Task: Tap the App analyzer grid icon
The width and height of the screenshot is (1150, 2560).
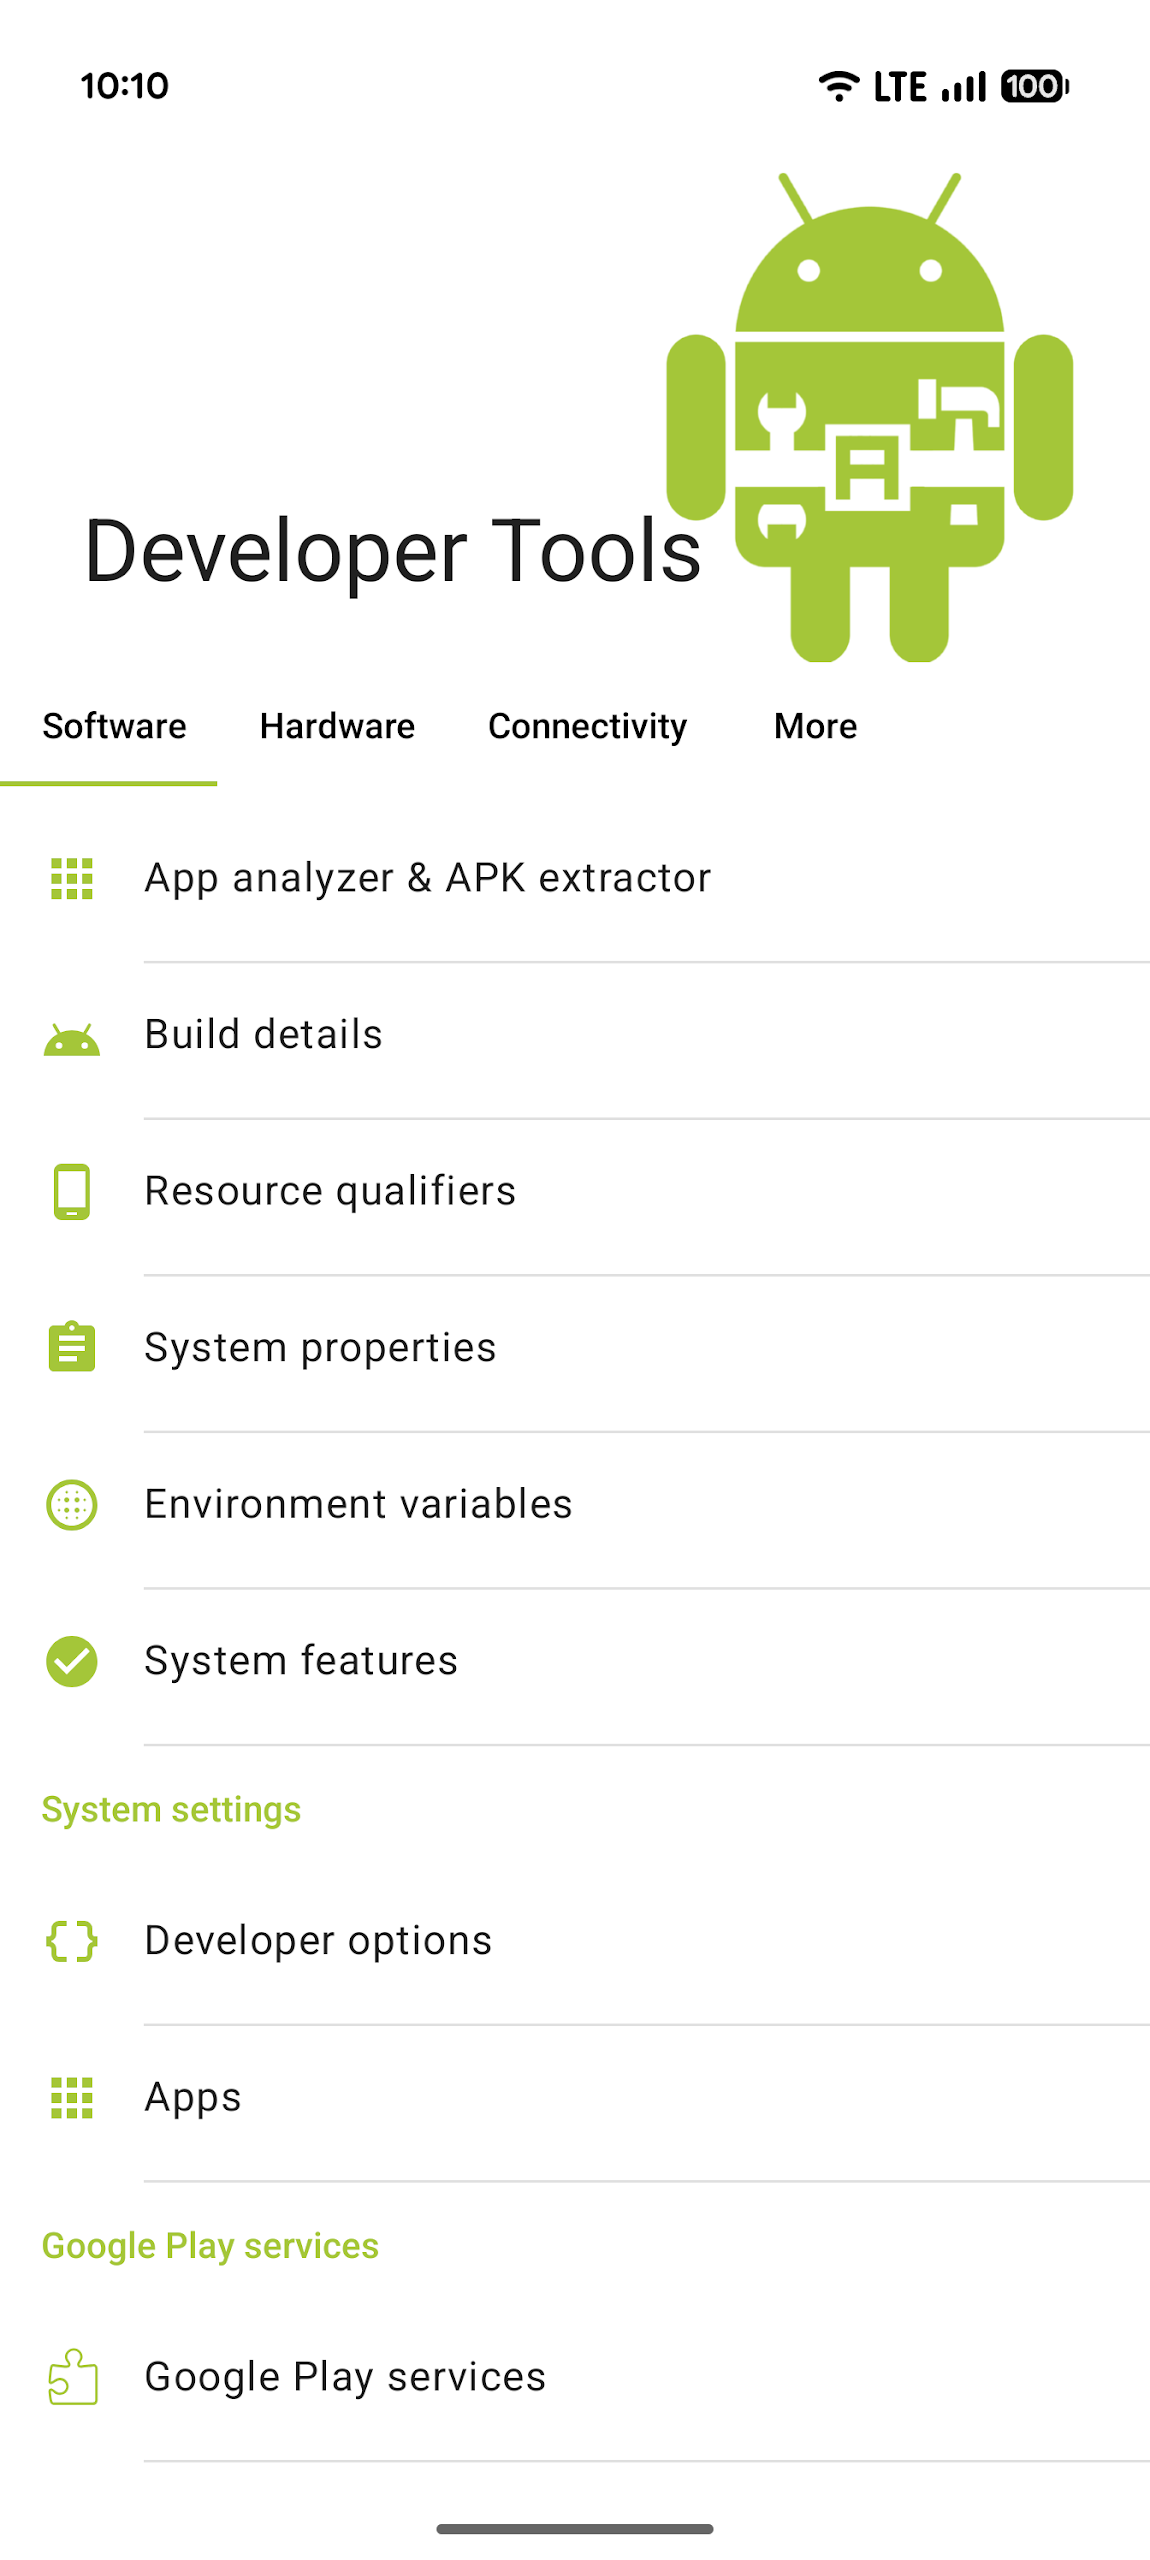Action: [71, 878]
